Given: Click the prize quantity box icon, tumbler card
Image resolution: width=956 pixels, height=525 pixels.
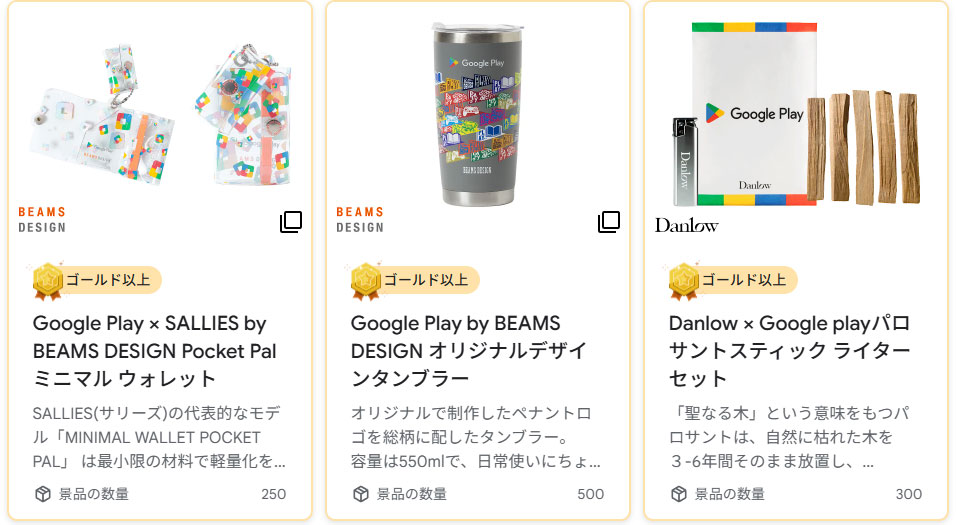Looking at the screenshot, I should point(361,494).
